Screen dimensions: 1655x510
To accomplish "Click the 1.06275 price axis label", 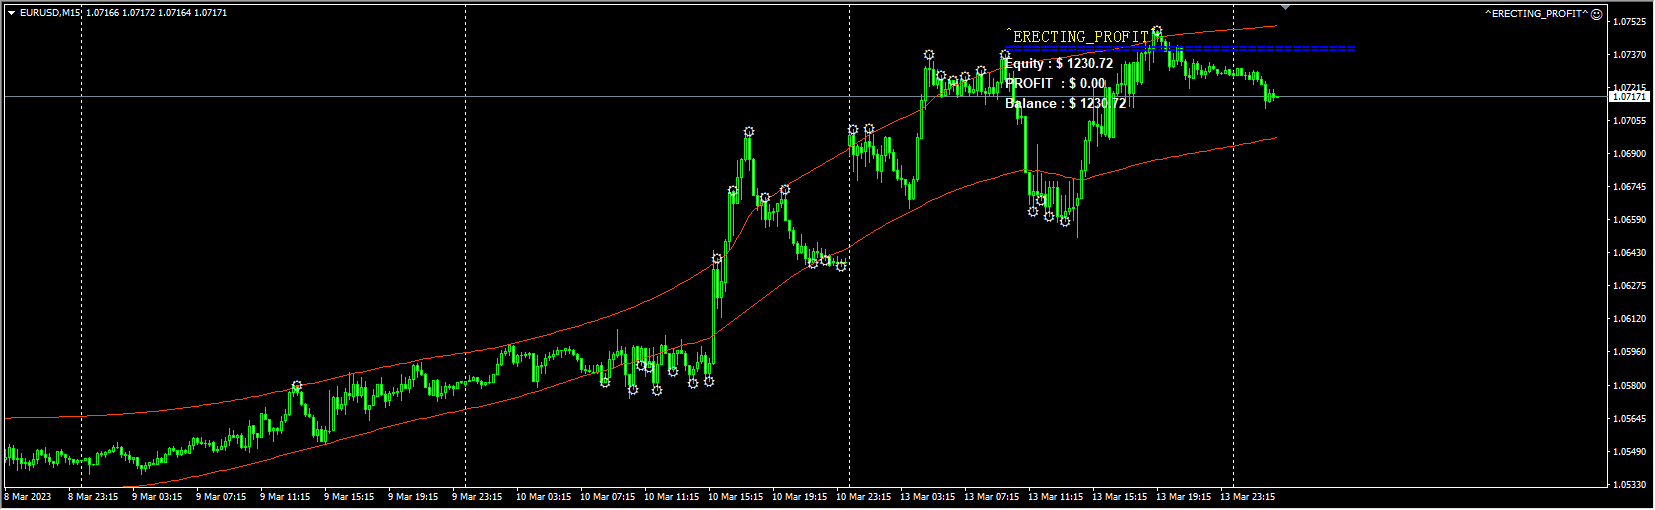I will tap(1630, 286).
